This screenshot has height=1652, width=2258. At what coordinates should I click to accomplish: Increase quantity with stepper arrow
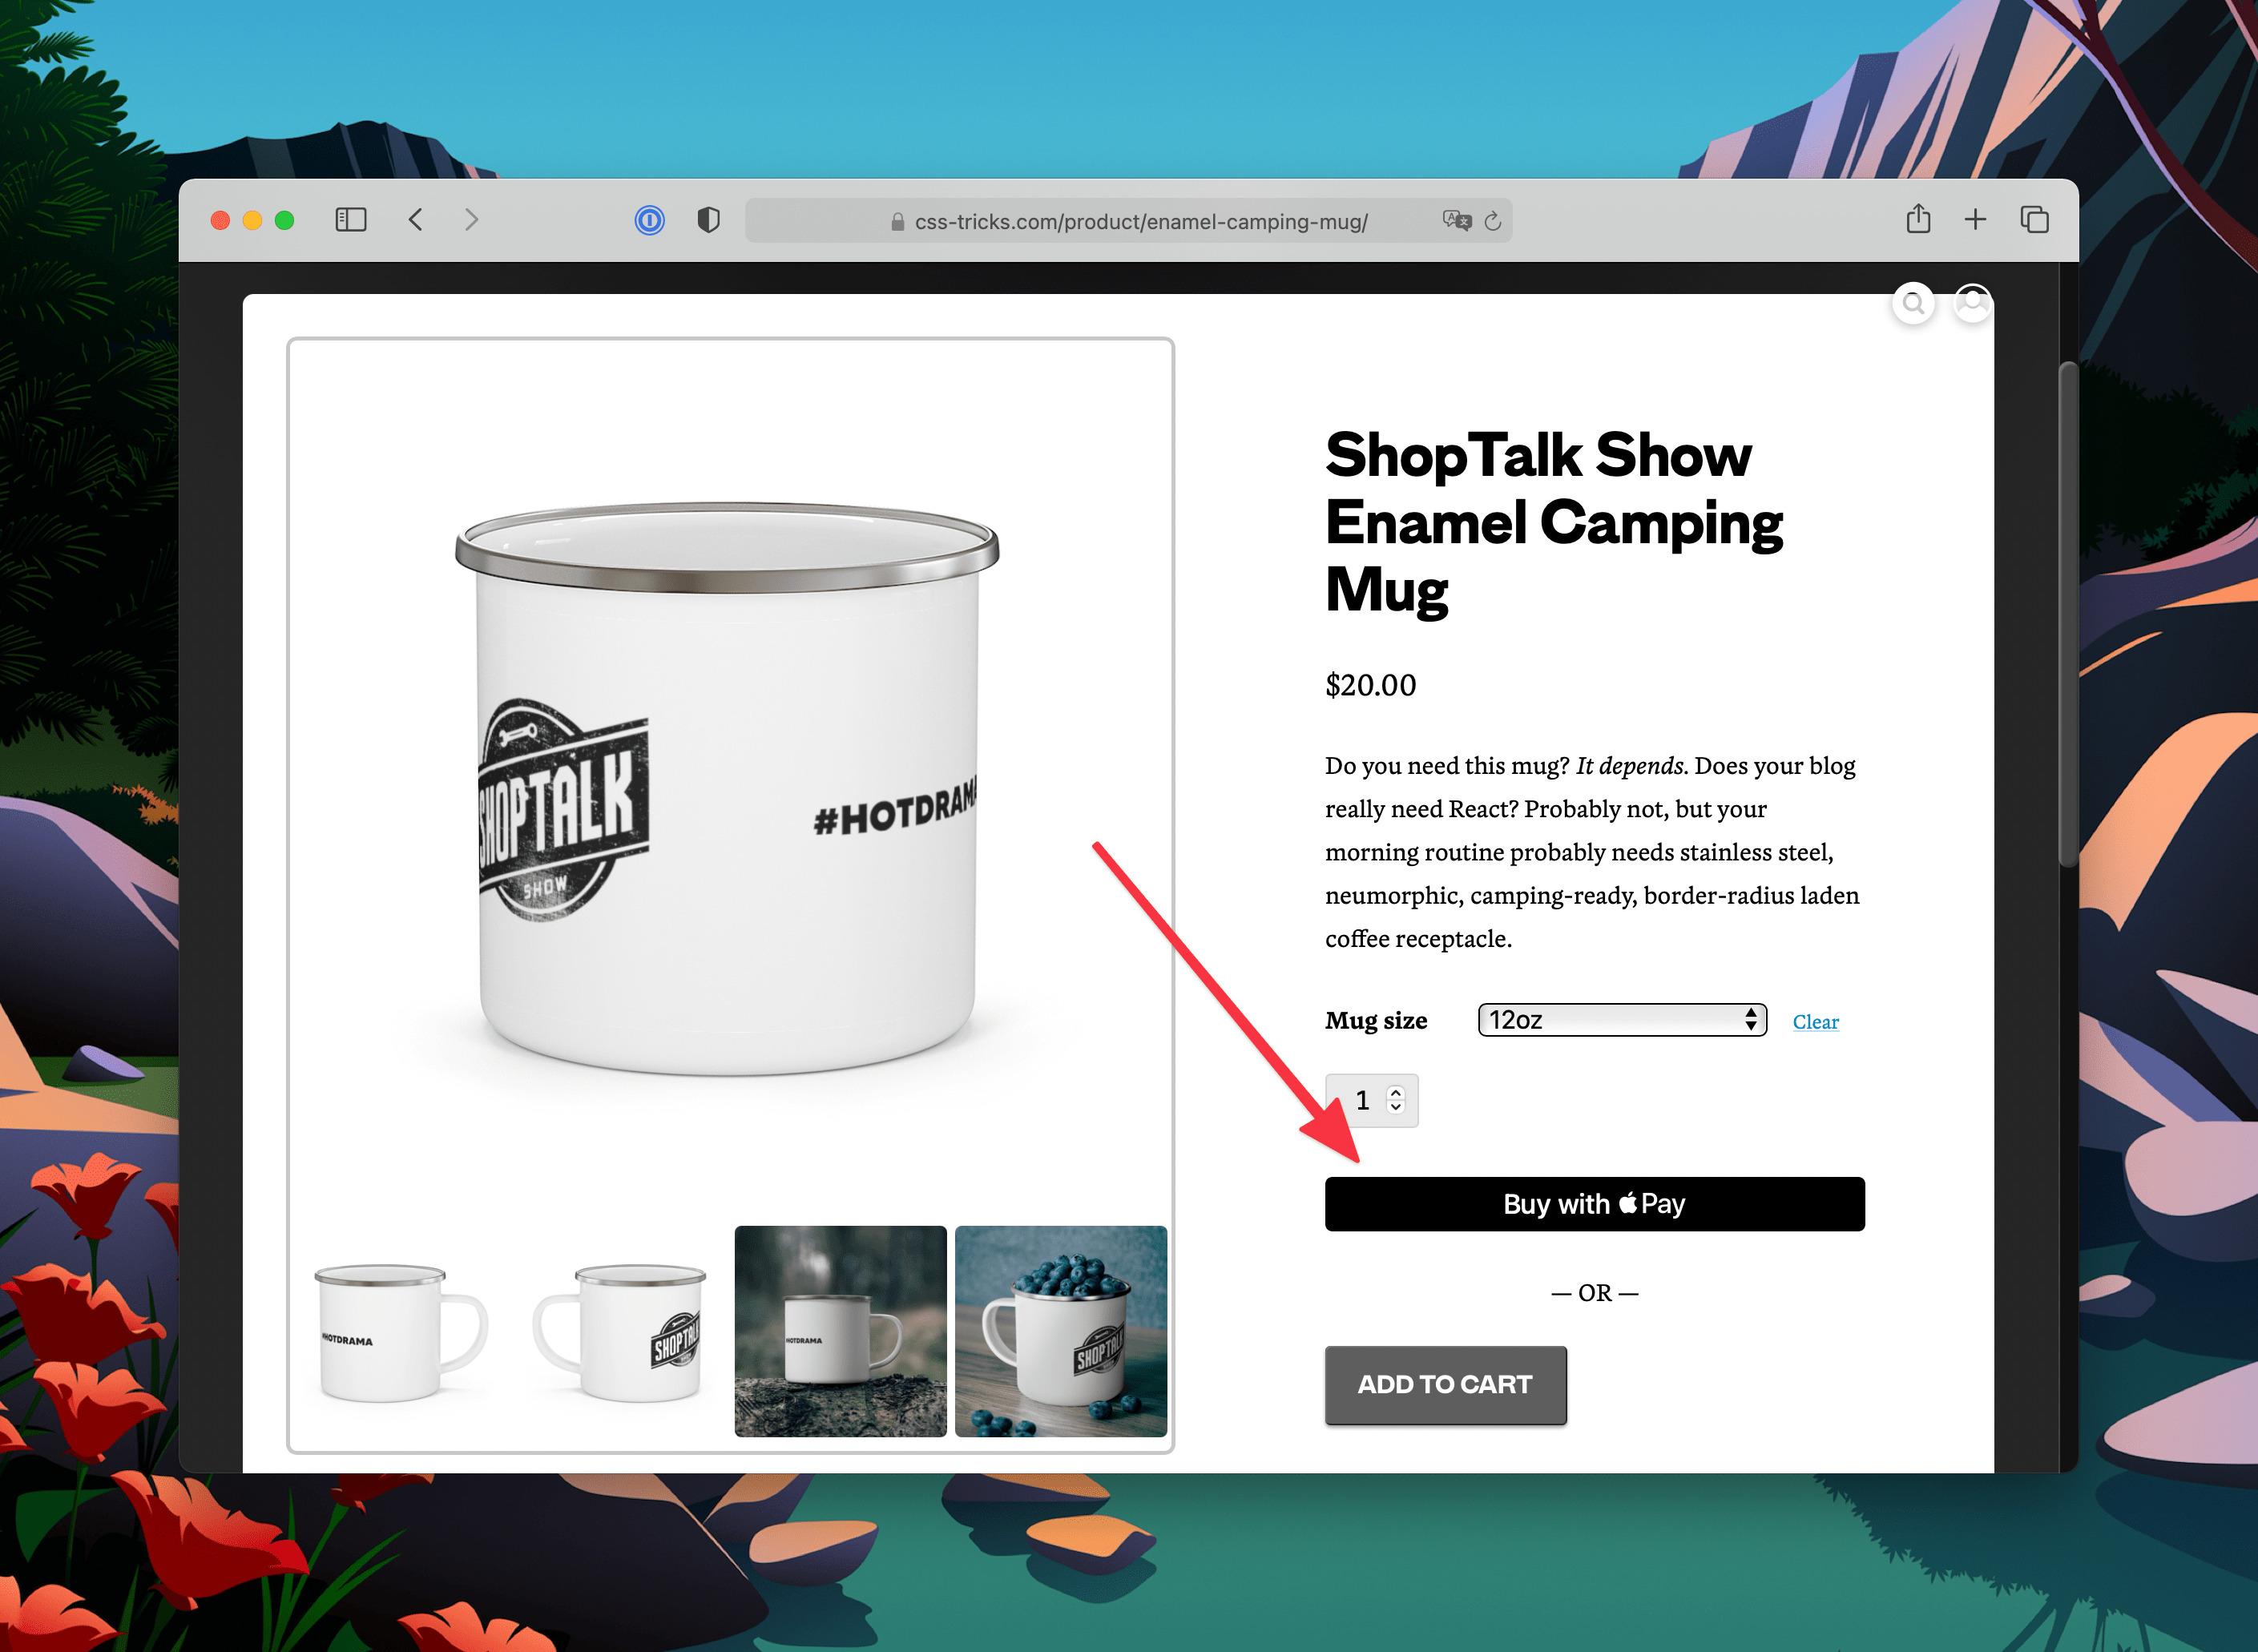pos(1396,1093)
